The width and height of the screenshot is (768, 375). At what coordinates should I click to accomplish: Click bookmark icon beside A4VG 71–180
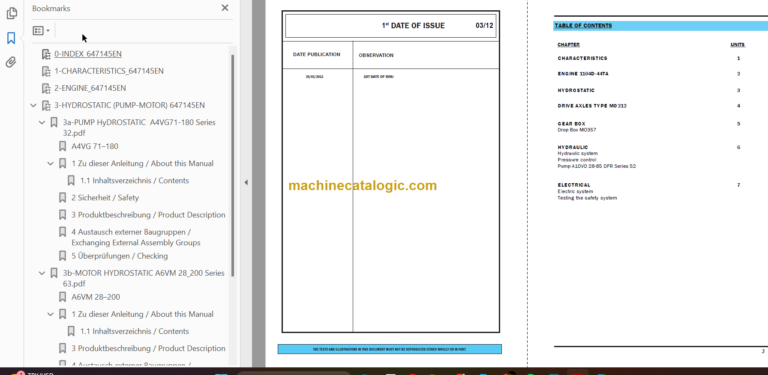[x=62, y=146]
